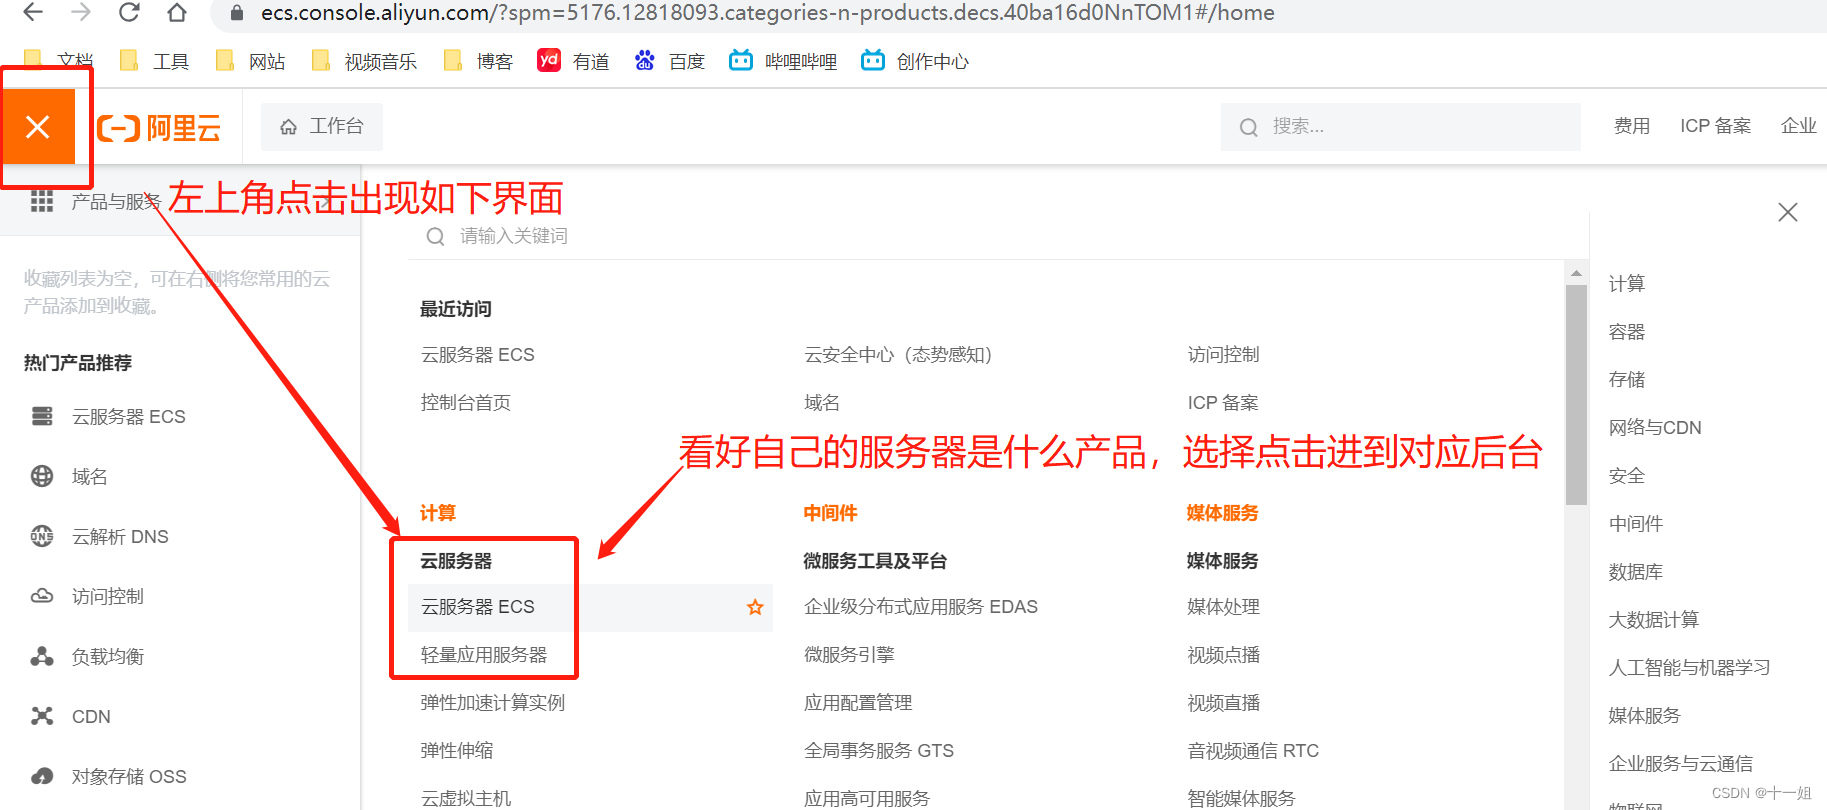Open ICP 备案 in the top bar
The height and width of the screenshot is (810, 1827).
coord(1715,126)
